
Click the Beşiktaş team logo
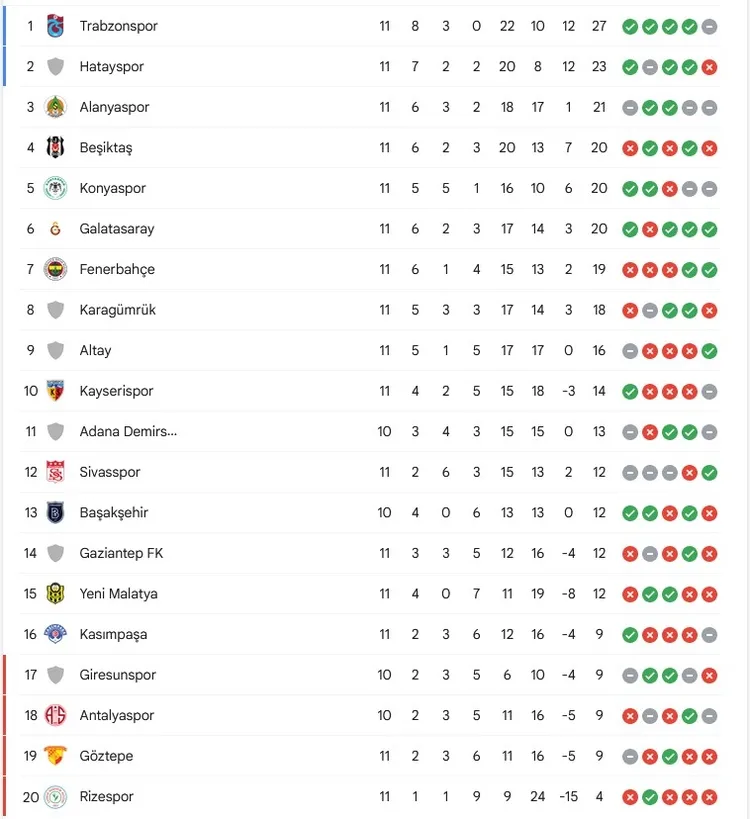click(56, 148)
